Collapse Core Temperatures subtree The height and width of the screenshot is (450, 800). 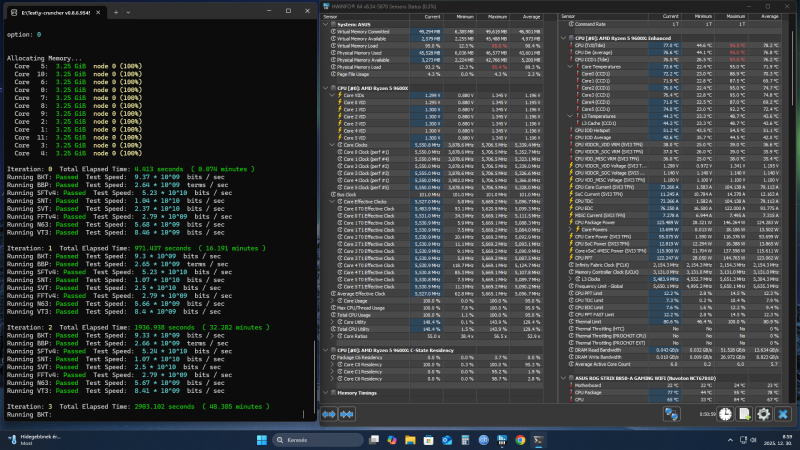(x=570, y=67)
